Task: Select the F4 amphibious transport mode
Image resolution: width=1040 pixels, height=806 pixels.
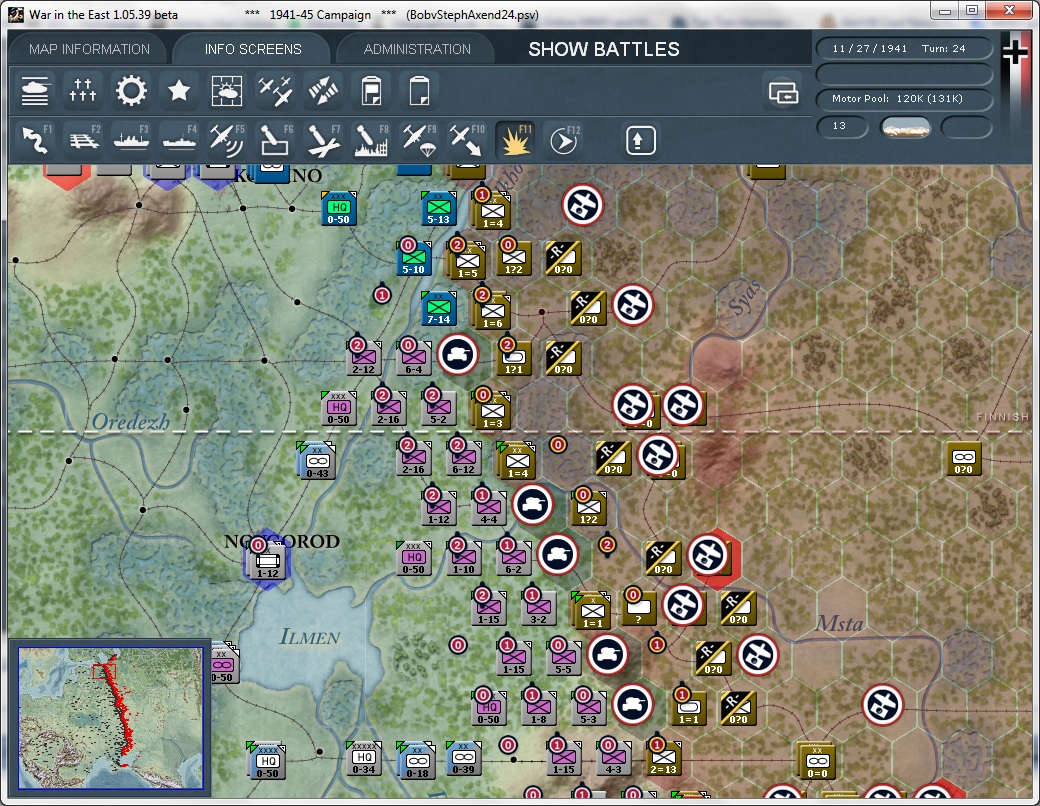Action: point(179,139)
